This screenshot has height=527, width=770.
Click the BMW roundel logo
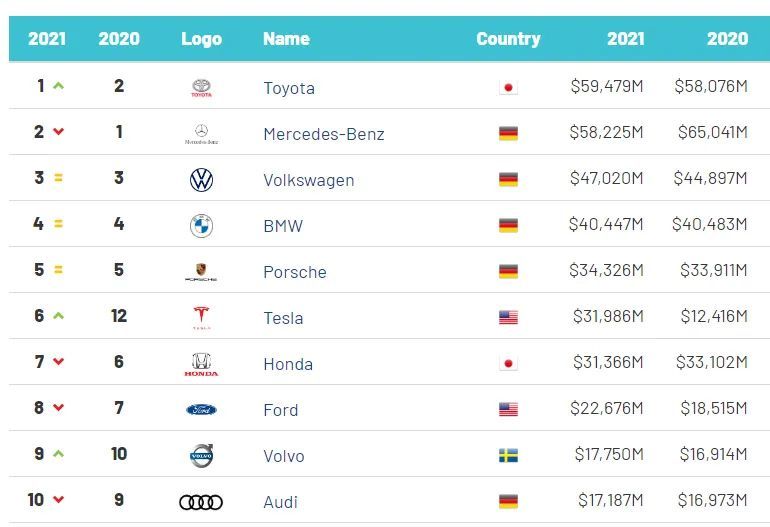tap(201, 226)
